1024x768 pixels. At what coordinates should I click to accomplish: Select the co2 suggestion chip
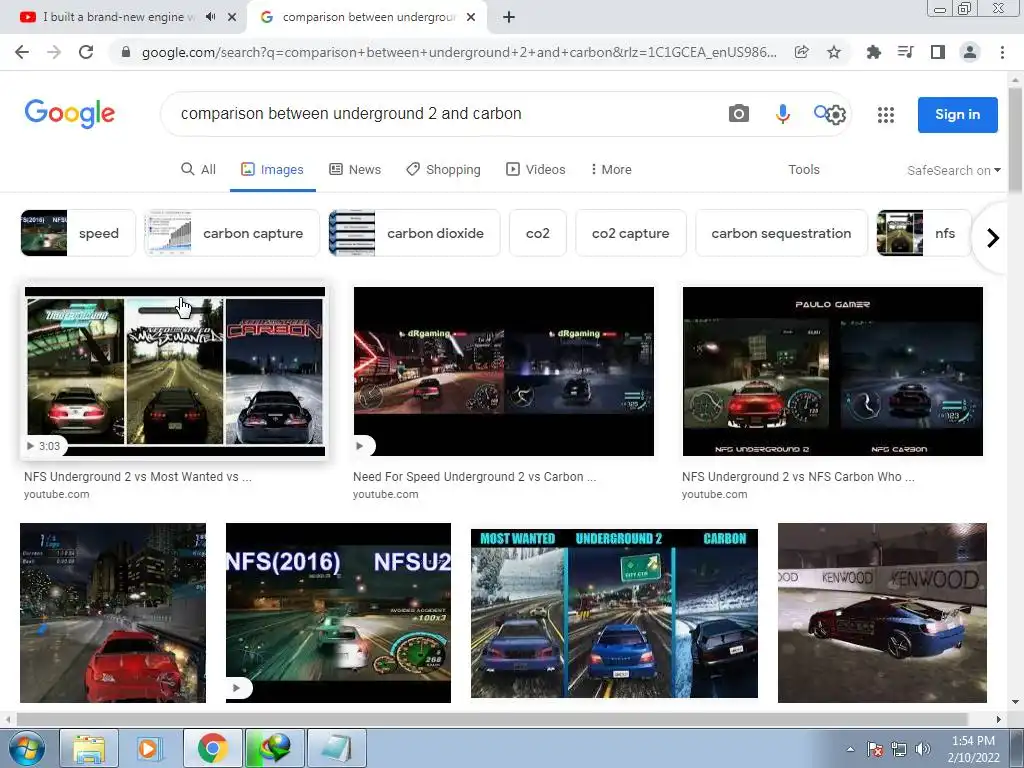(537, 233)
